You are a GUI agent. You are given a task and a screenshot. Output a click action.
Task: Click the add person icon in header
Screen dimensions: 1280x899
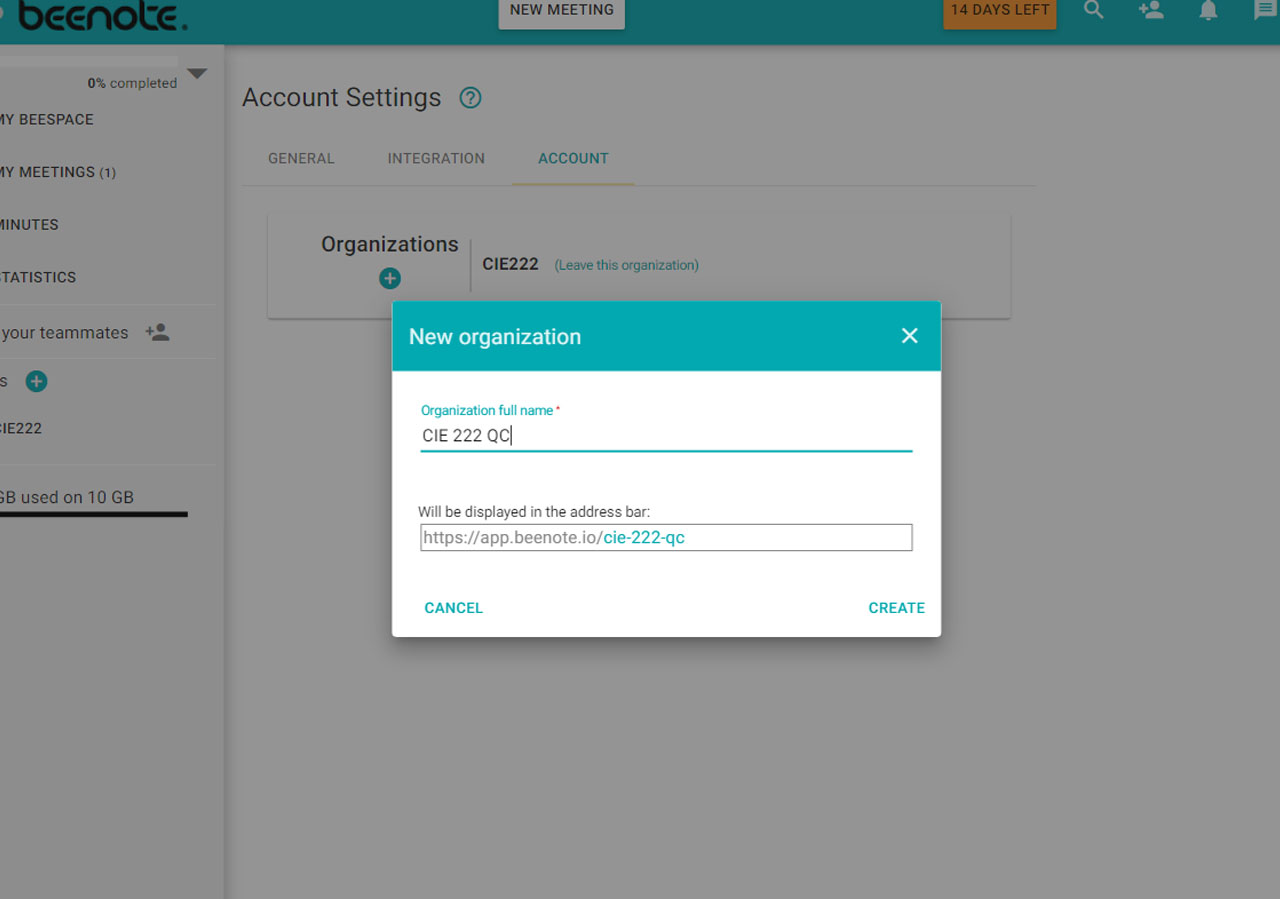point(1151,10)
